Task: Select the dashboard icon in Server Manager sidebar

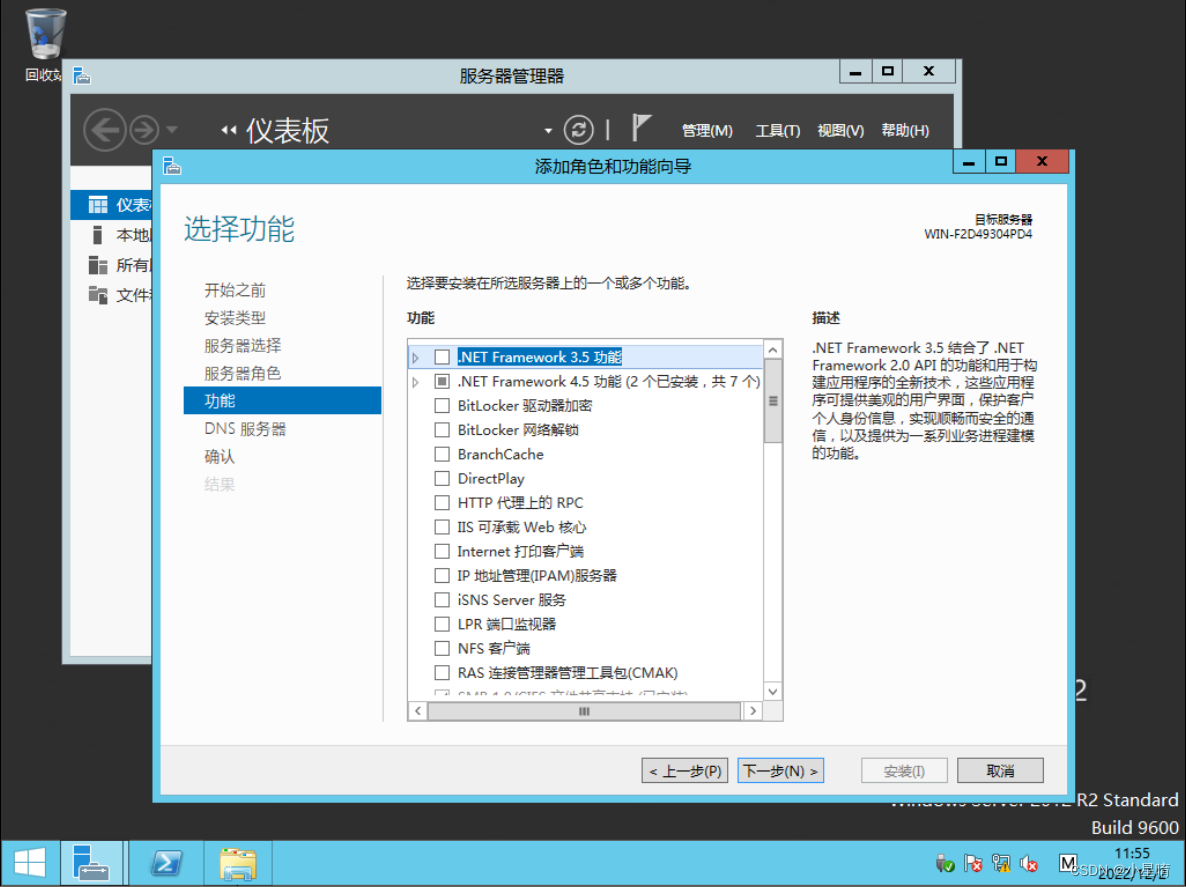Action: coord(98,205)
